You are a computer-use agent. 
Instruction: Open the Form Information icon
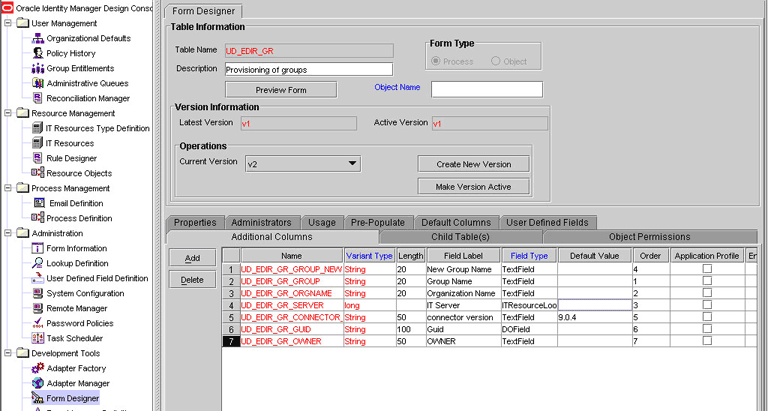[38, 248]
